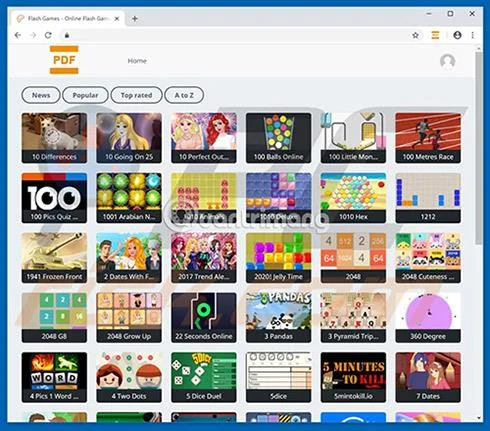Open the Chrome profile icon
Image resolution: width=490 pixels, height=431 pixels.
tap(457, 35)
